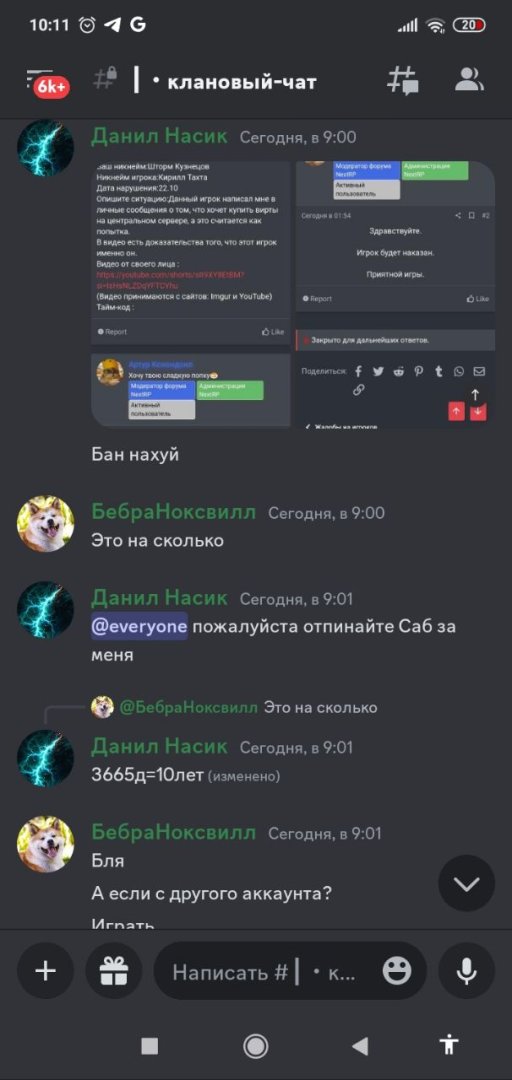Jump to latest messages chevron button
Image resolution: width=512 pixels, height=1080 pixels.
pos(467,884)
